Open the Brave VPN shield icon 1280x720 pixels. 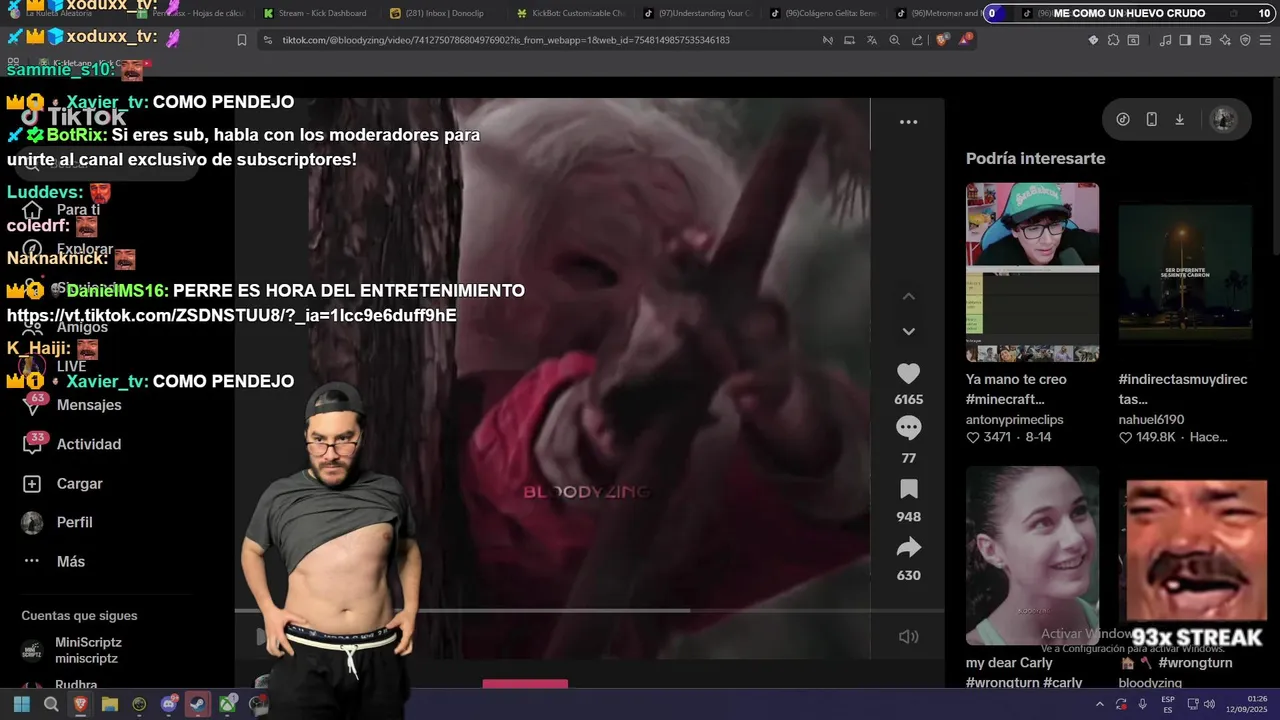coord(1245,40)
